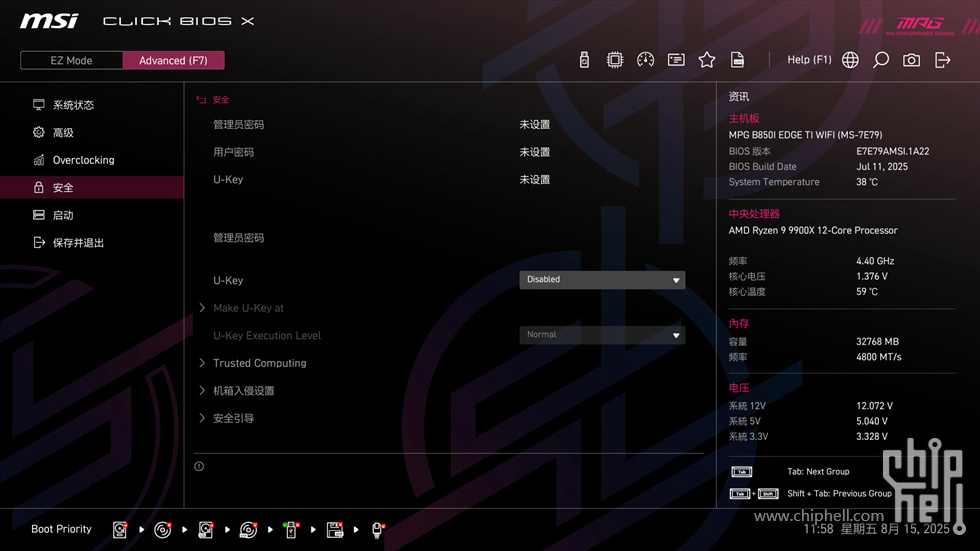Open 保存并退出 sidebar menu

pyautogui.click(x=91, y=242)
